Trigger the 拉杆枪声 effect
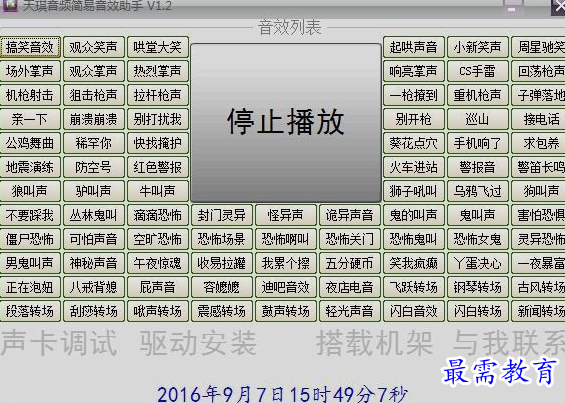Image resolution: width=565 pixels, height=403 pixels. tap(158, 96)
